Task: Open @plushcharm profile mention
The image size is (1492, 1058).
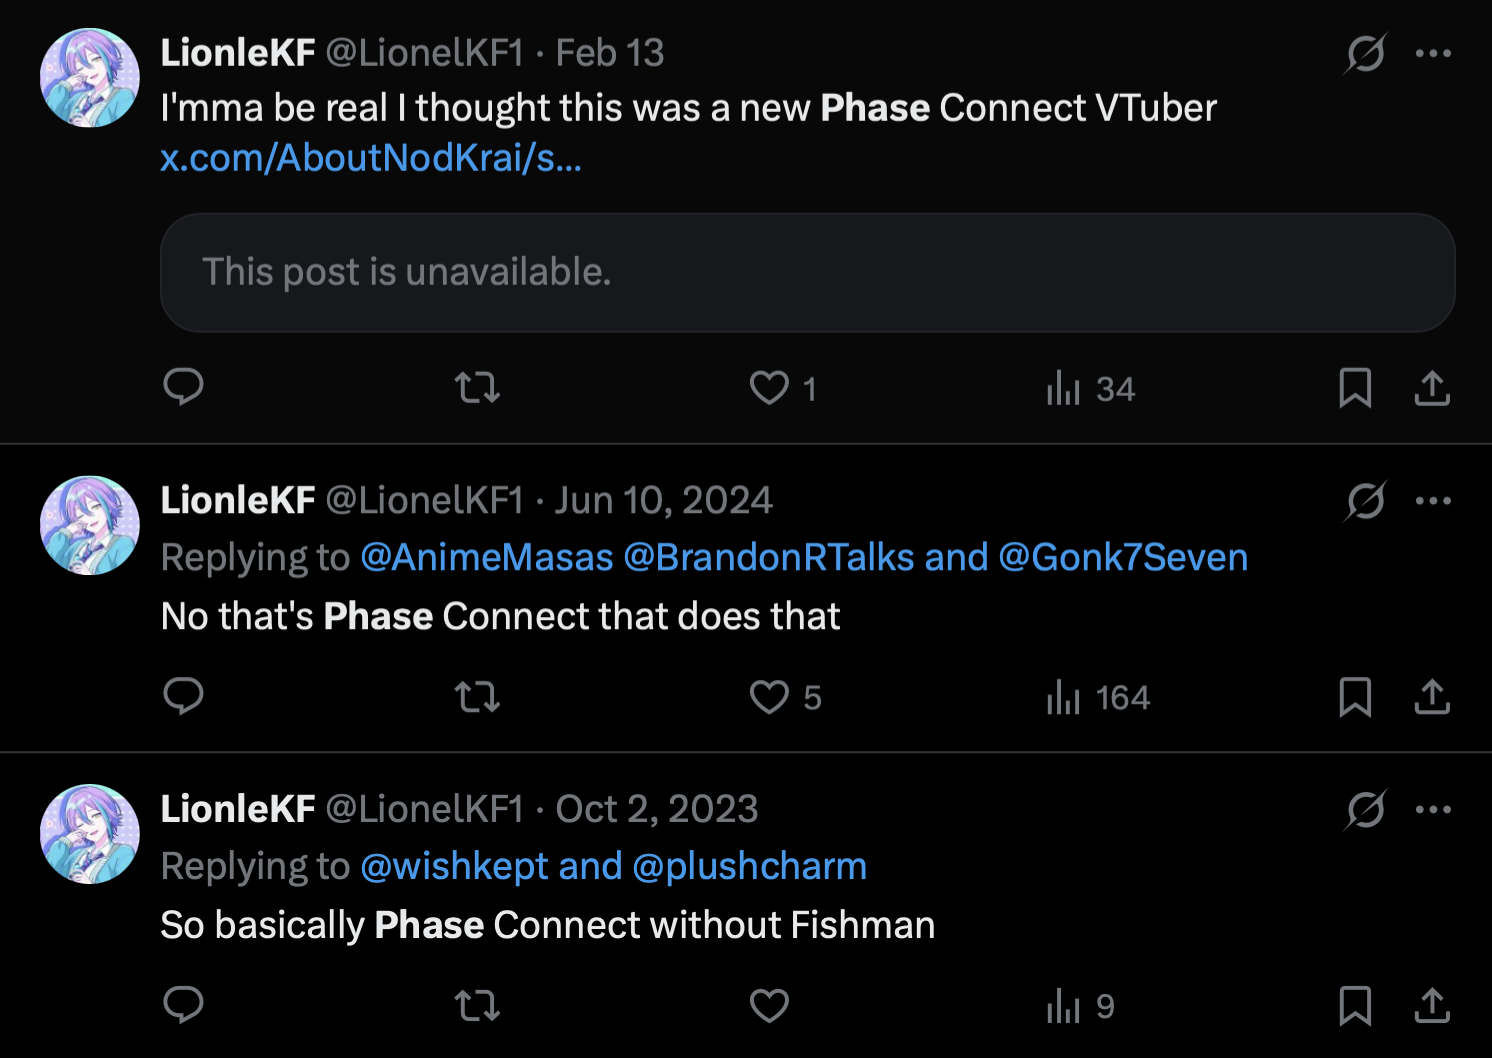Action: (749, 866)
